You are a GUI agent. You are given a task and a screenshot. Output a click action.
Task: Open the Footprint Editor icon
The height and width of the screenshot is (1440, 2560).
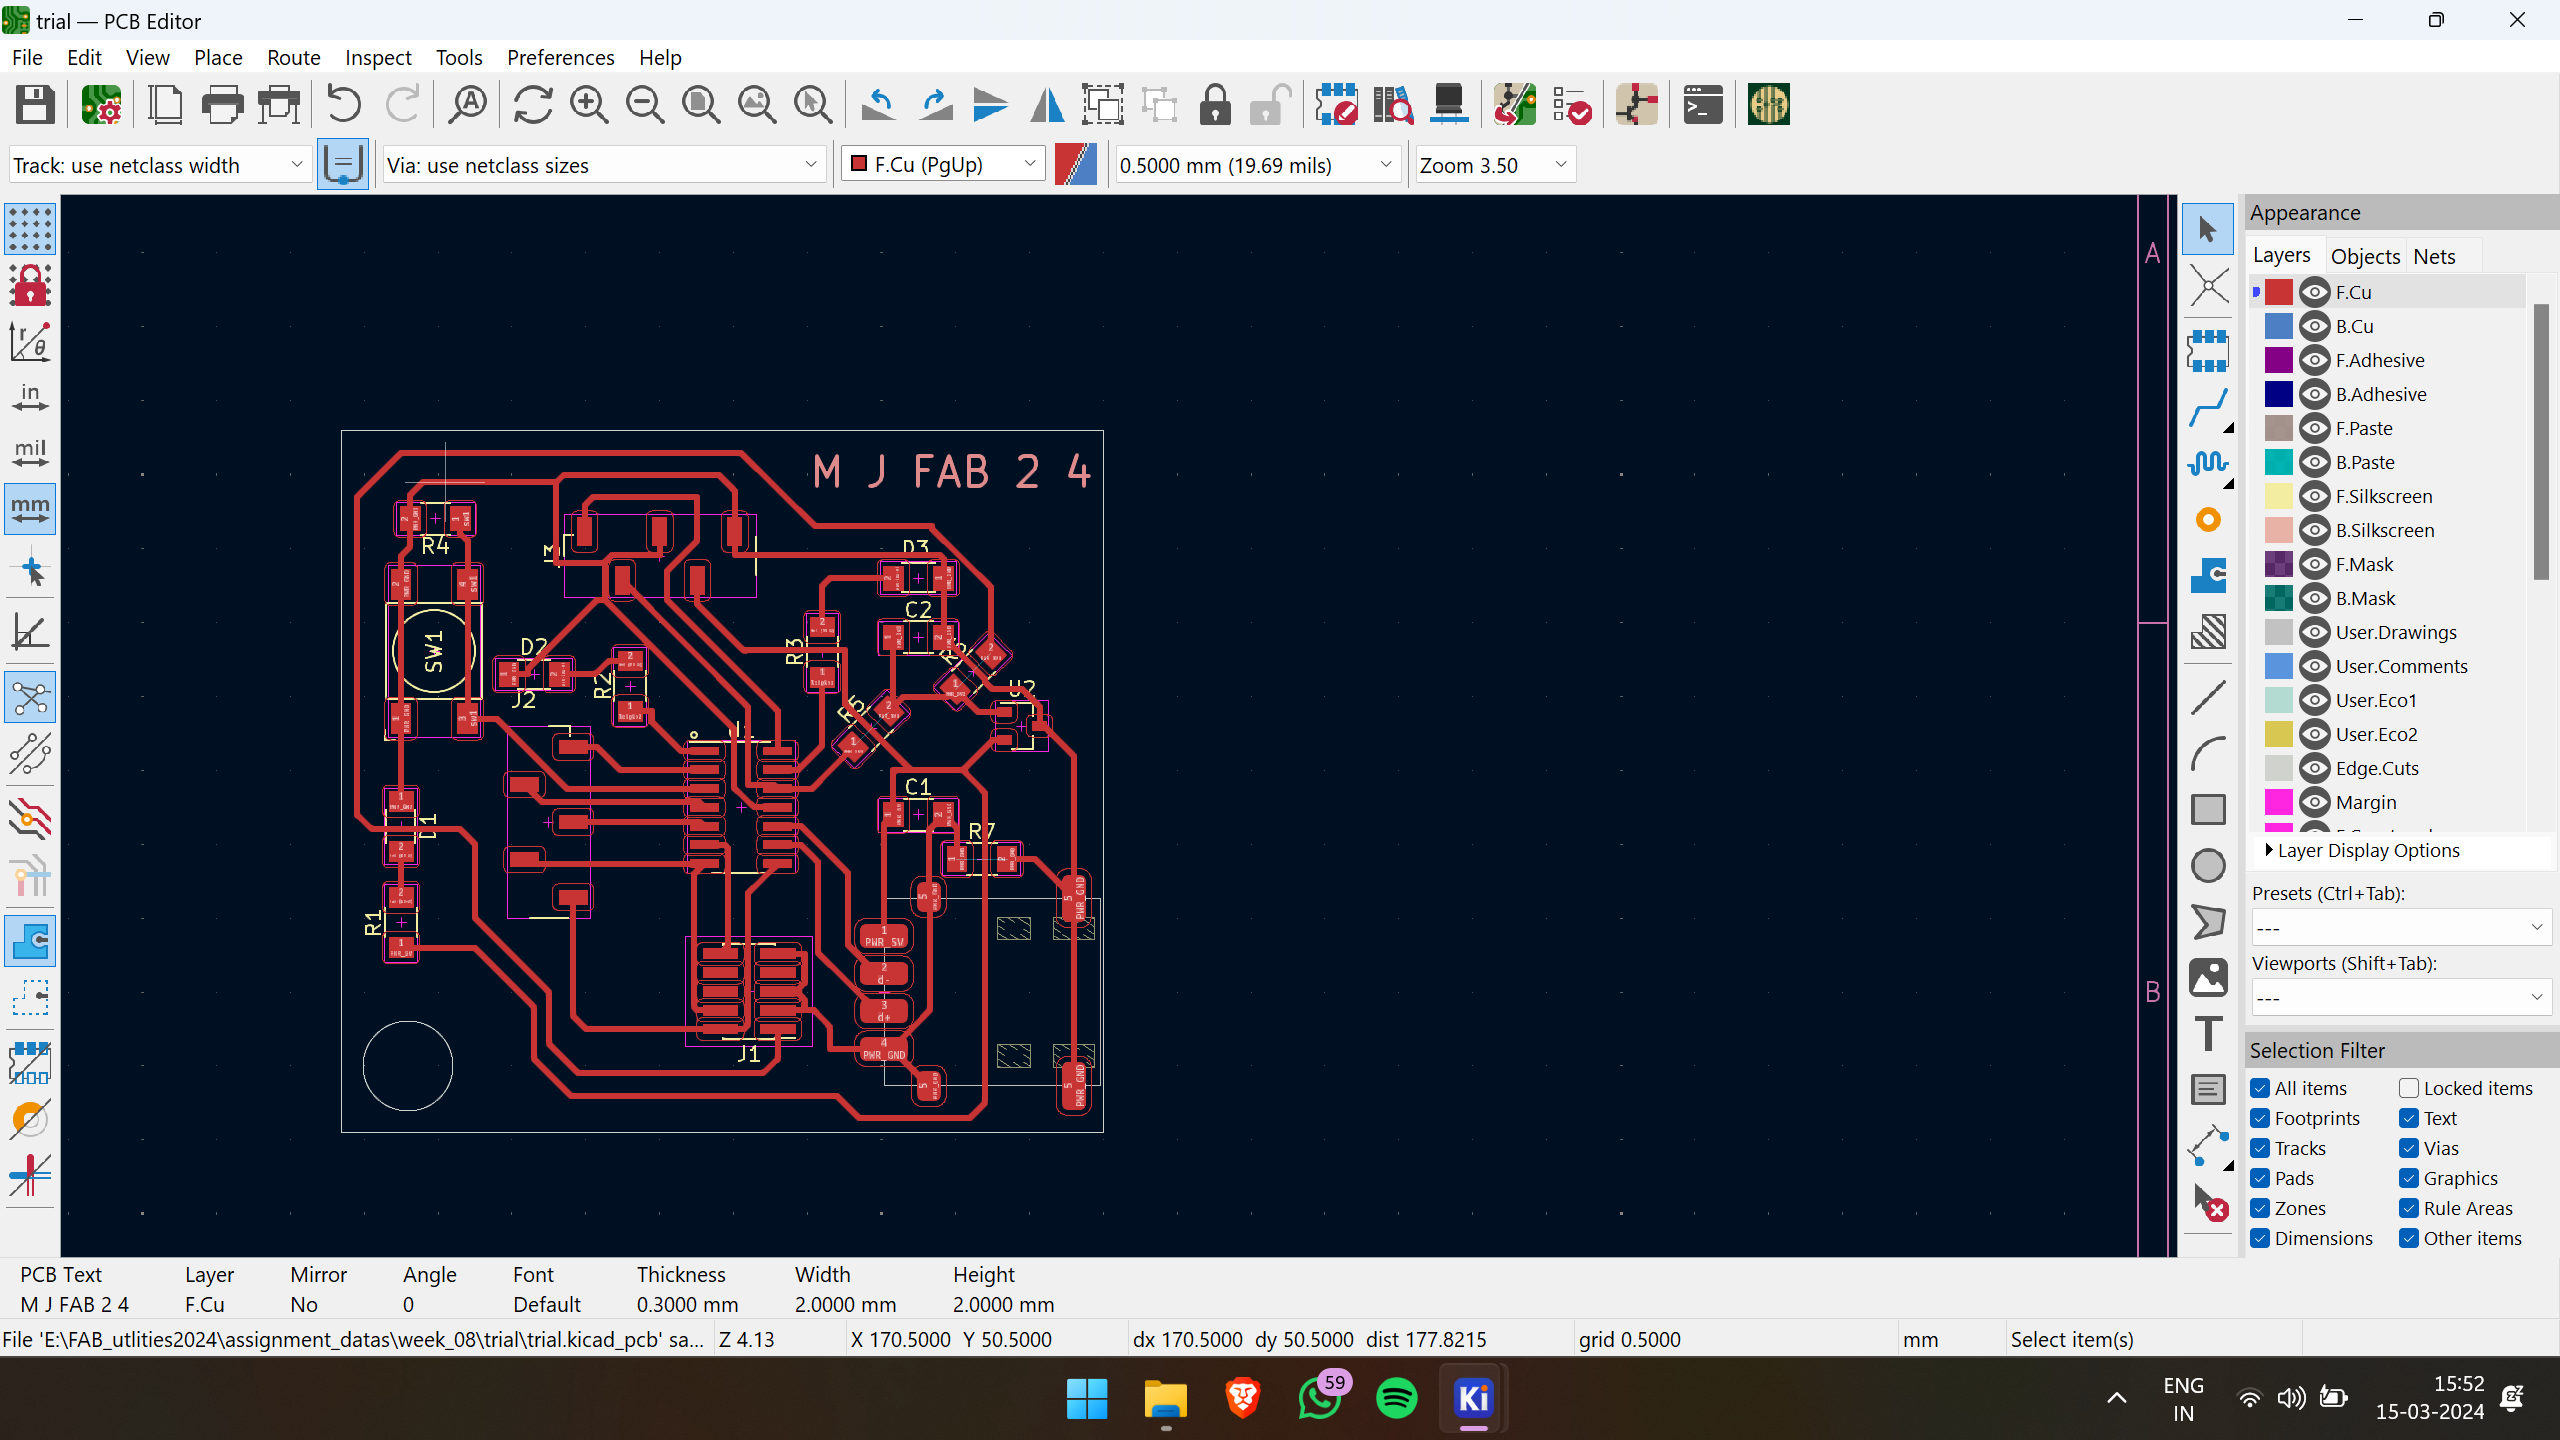pyautogui.click(x=1337, y=104)
